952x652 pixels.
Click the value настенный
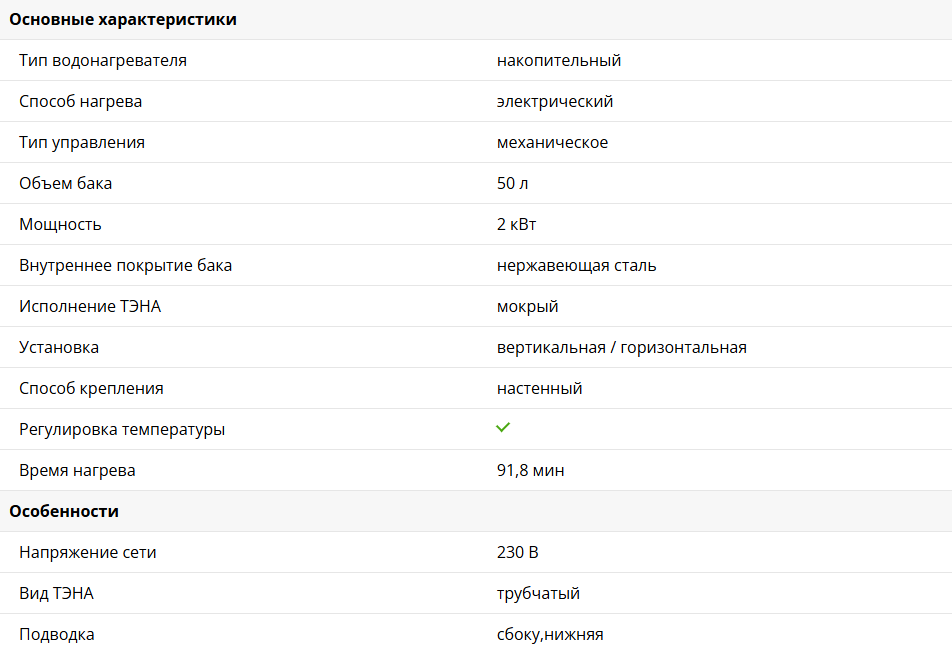[x=539, y=389]
